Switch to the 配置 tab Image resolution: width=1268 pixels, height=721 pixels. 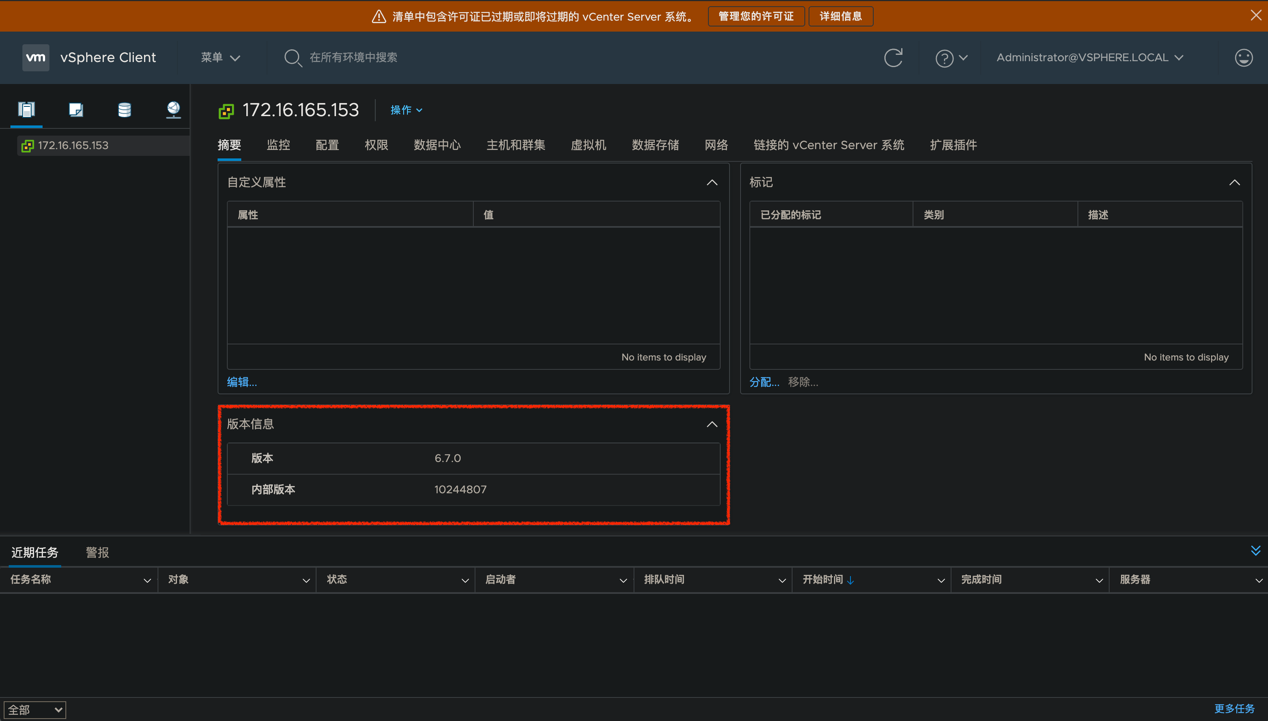point(327,145)
